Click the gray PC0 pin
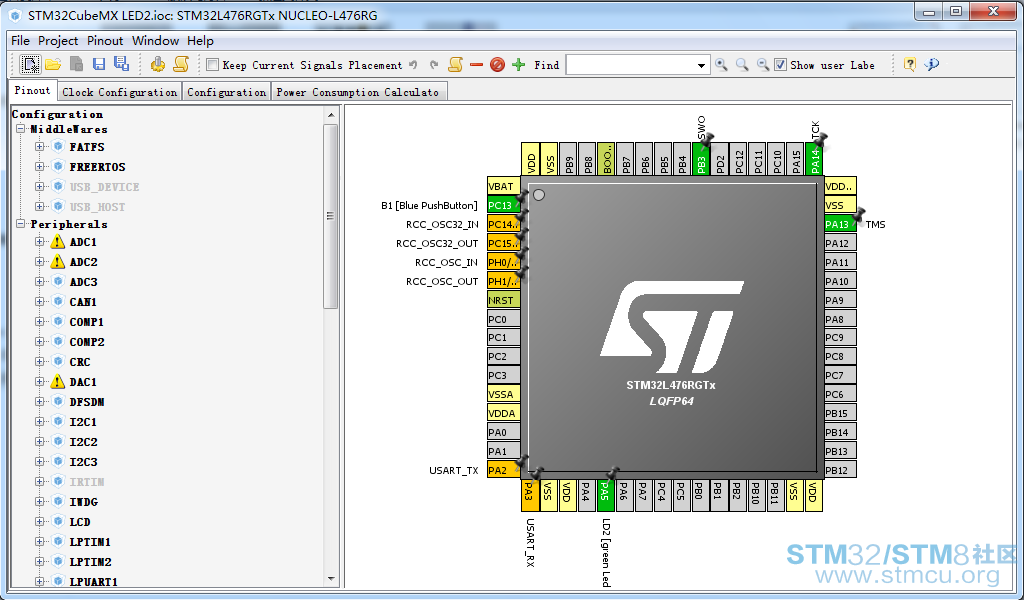1024x600 pixels. click(504, 319)
